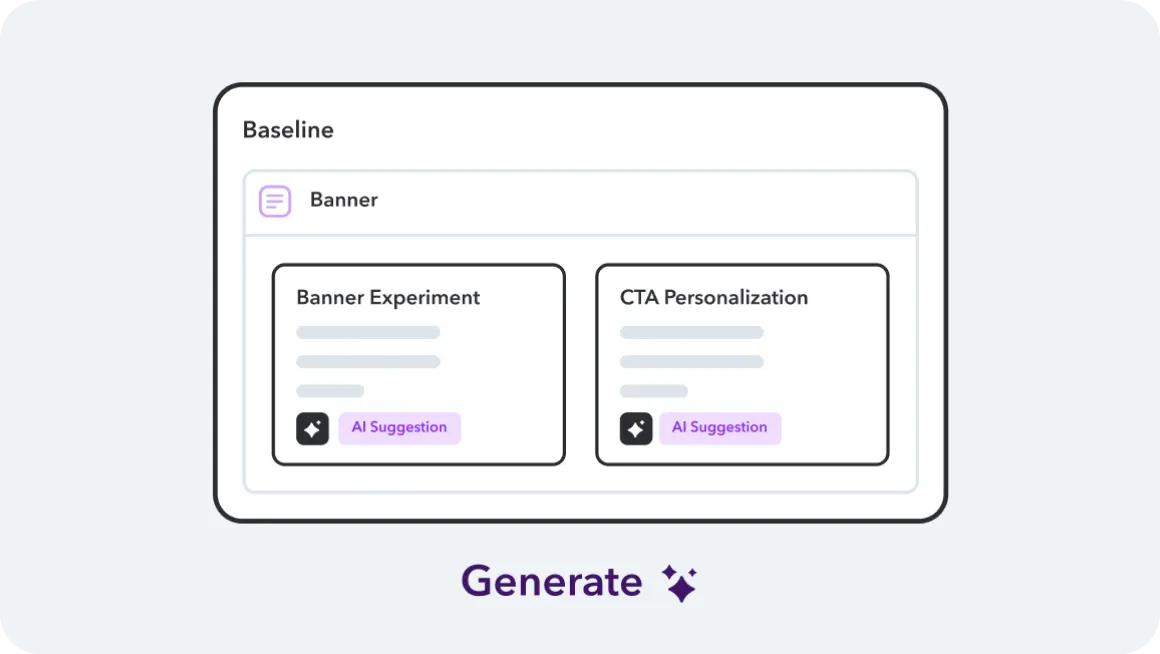The height and width of the screenshot is (654, 1160).
Task: Click empty space right of CTA Personalization's AI badge
Action: tap(833, 429)
